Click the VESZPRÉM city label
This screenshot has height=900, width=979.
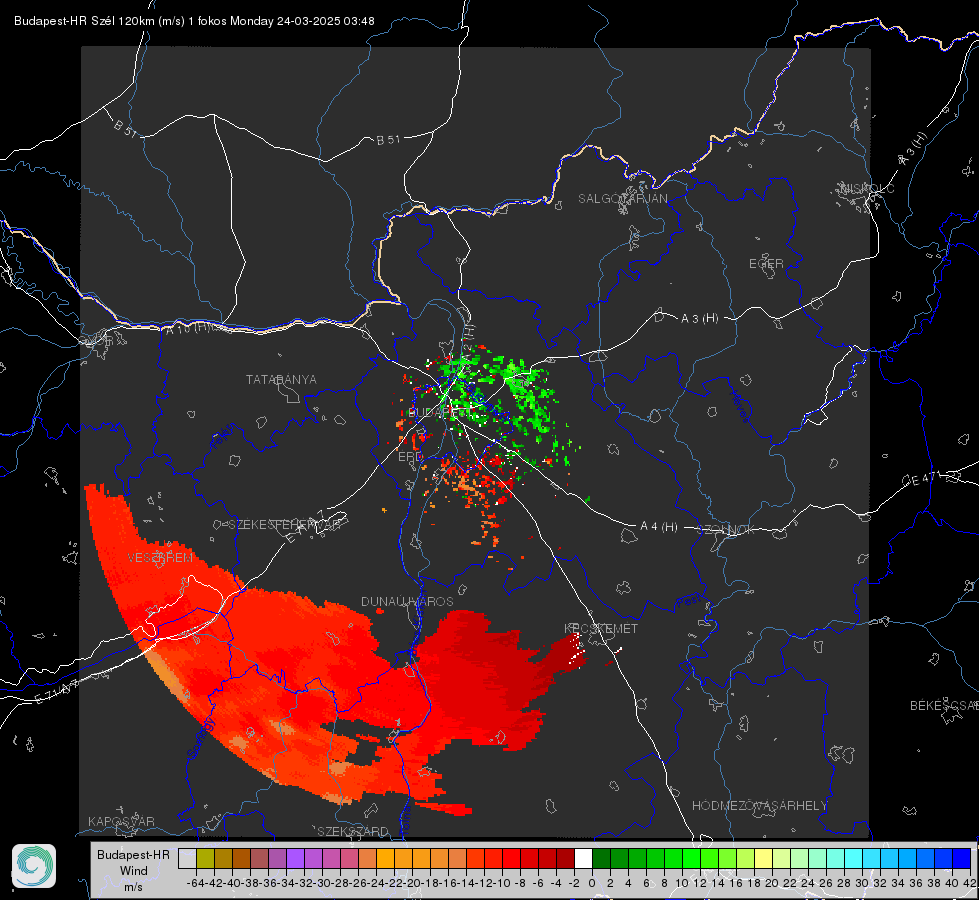[x=160, y=557]
